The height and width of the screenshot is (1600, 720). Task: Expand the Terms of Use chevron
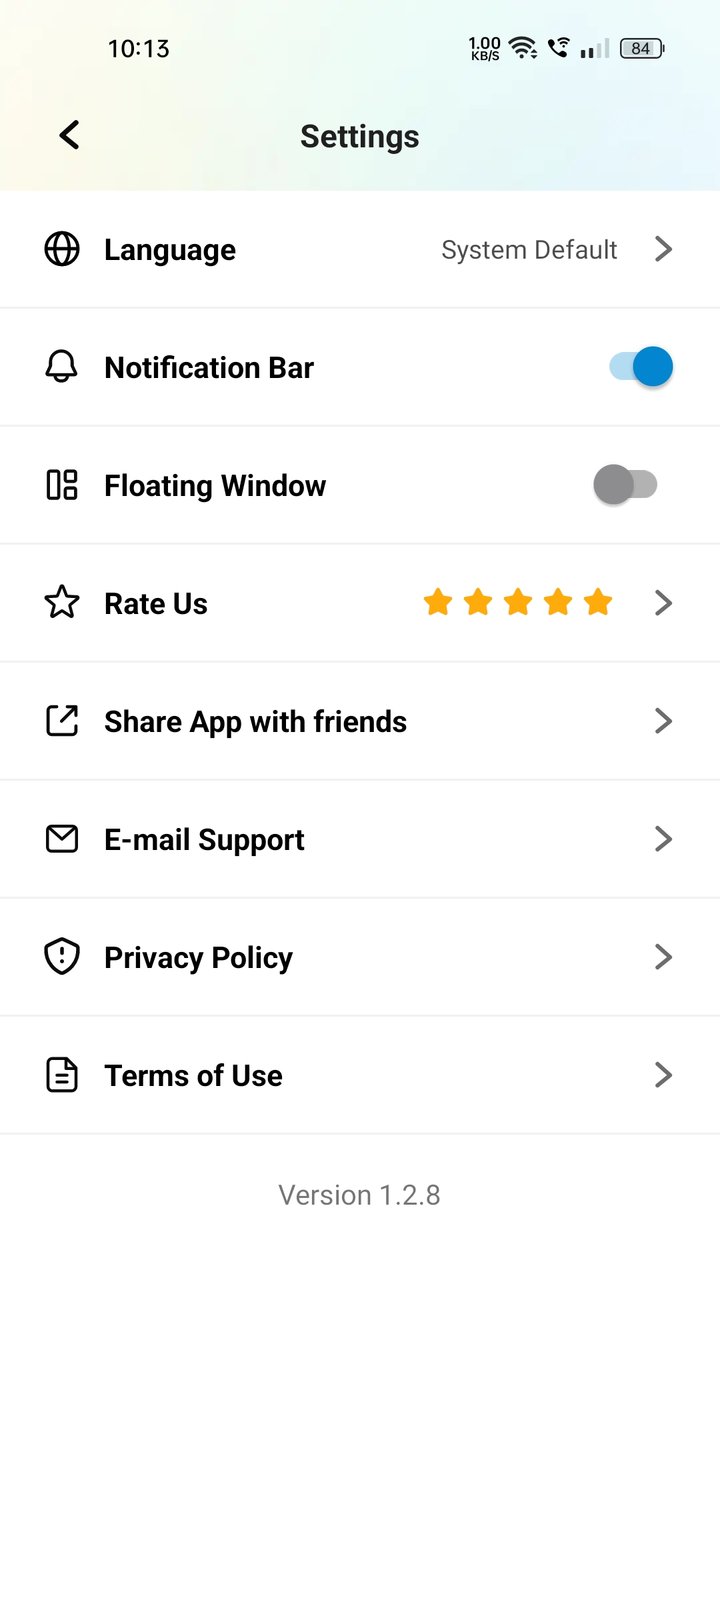pos(663,1075)
